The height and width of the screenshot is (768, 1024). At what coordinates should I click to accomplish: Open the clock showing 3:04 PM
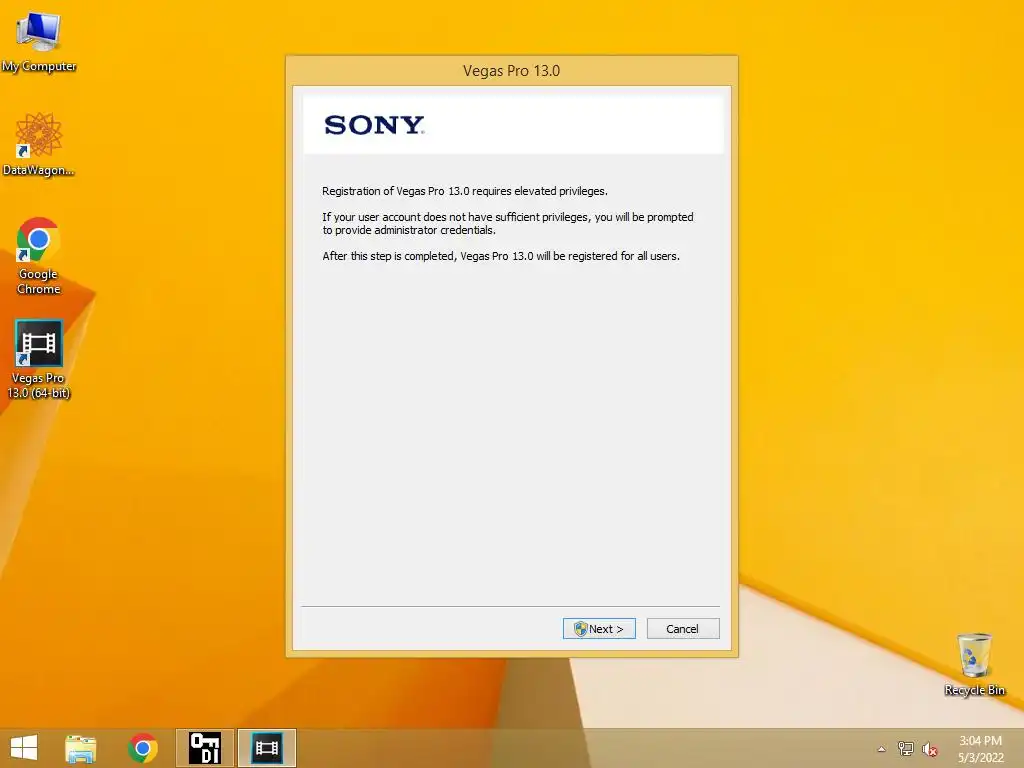980,749
